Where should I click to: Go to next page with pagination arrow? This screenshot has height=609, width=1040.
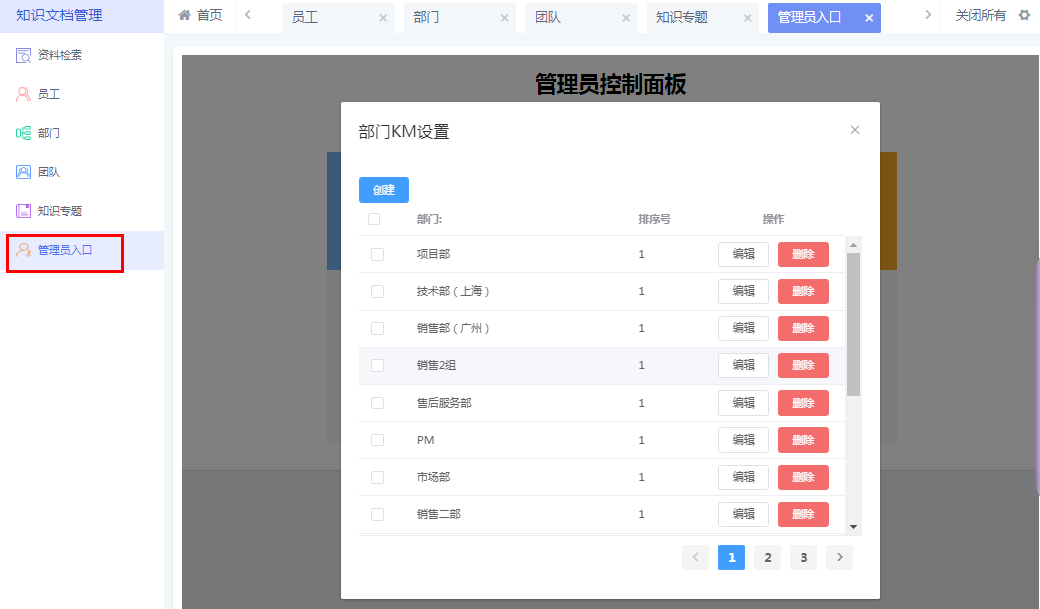point(839,557)
